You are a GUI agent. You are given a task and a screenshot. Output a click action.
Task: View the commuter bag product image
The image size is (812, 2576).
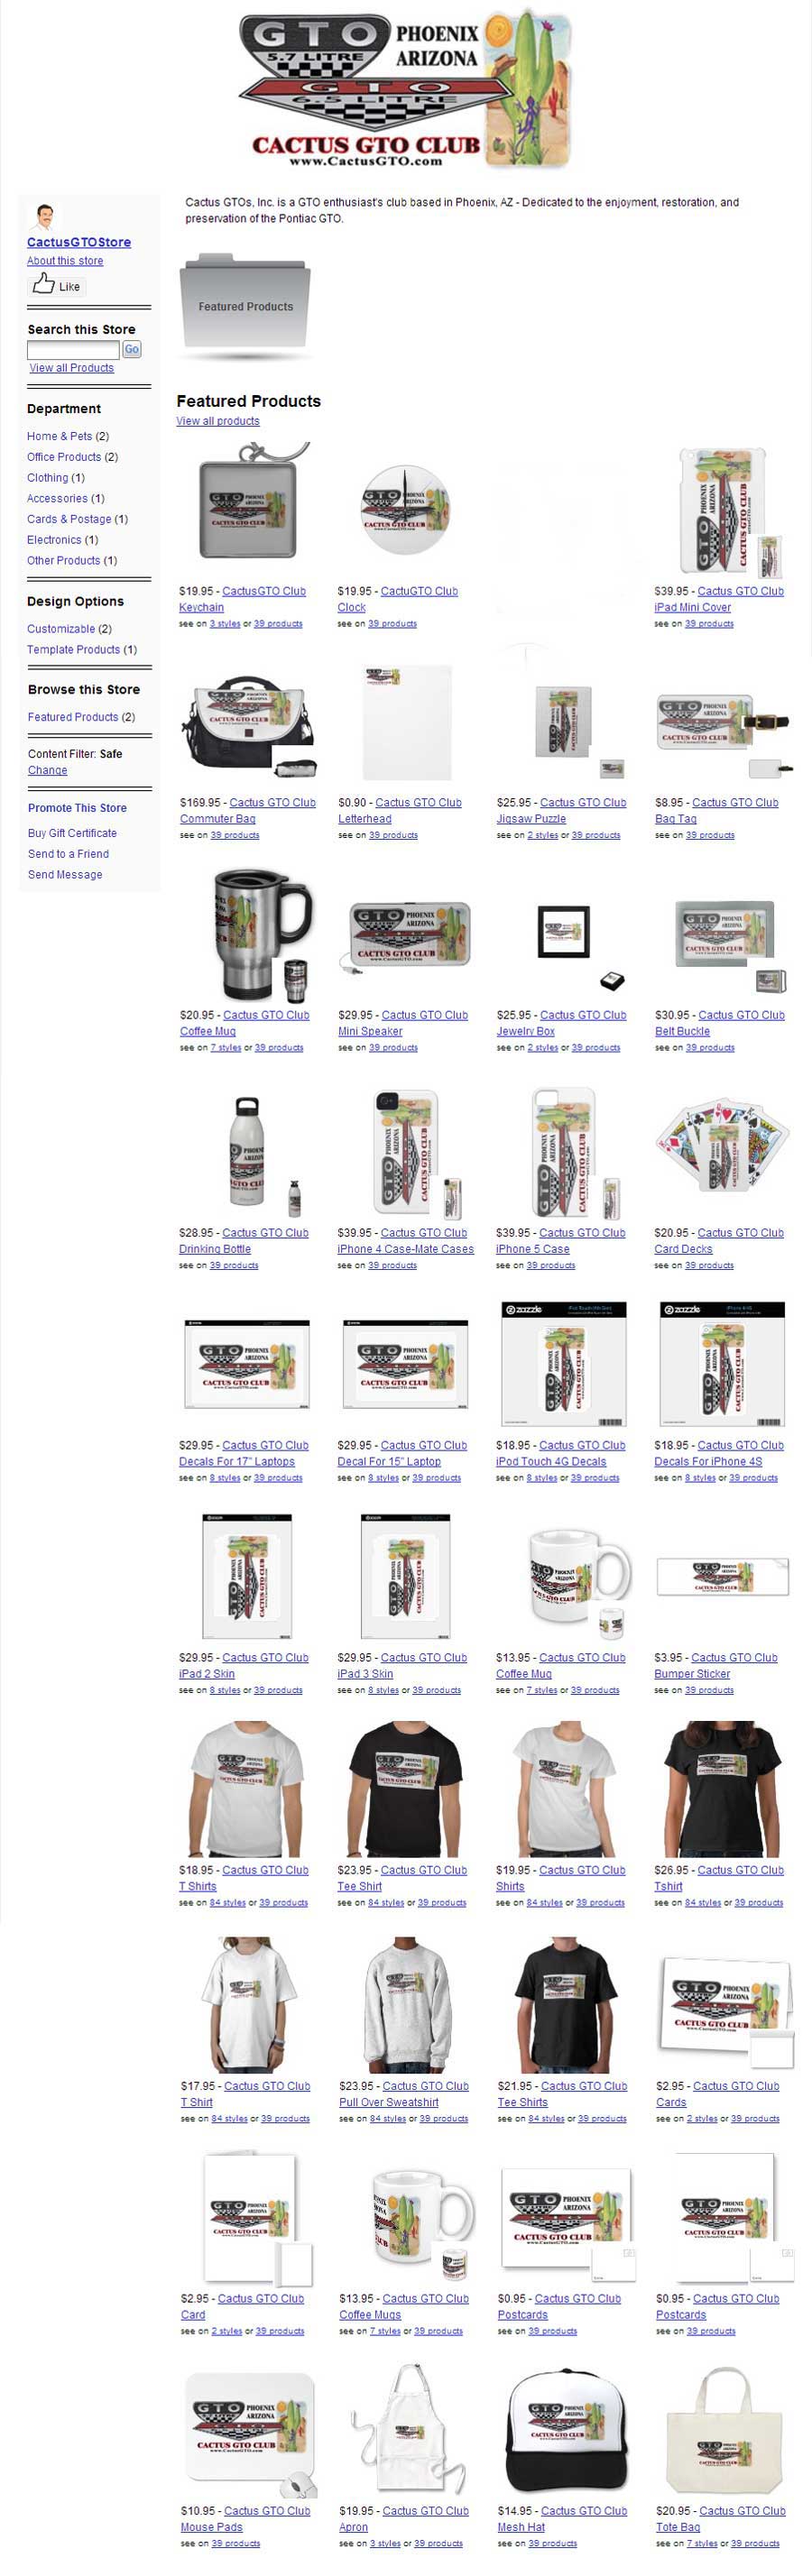[x=249, y=722]
